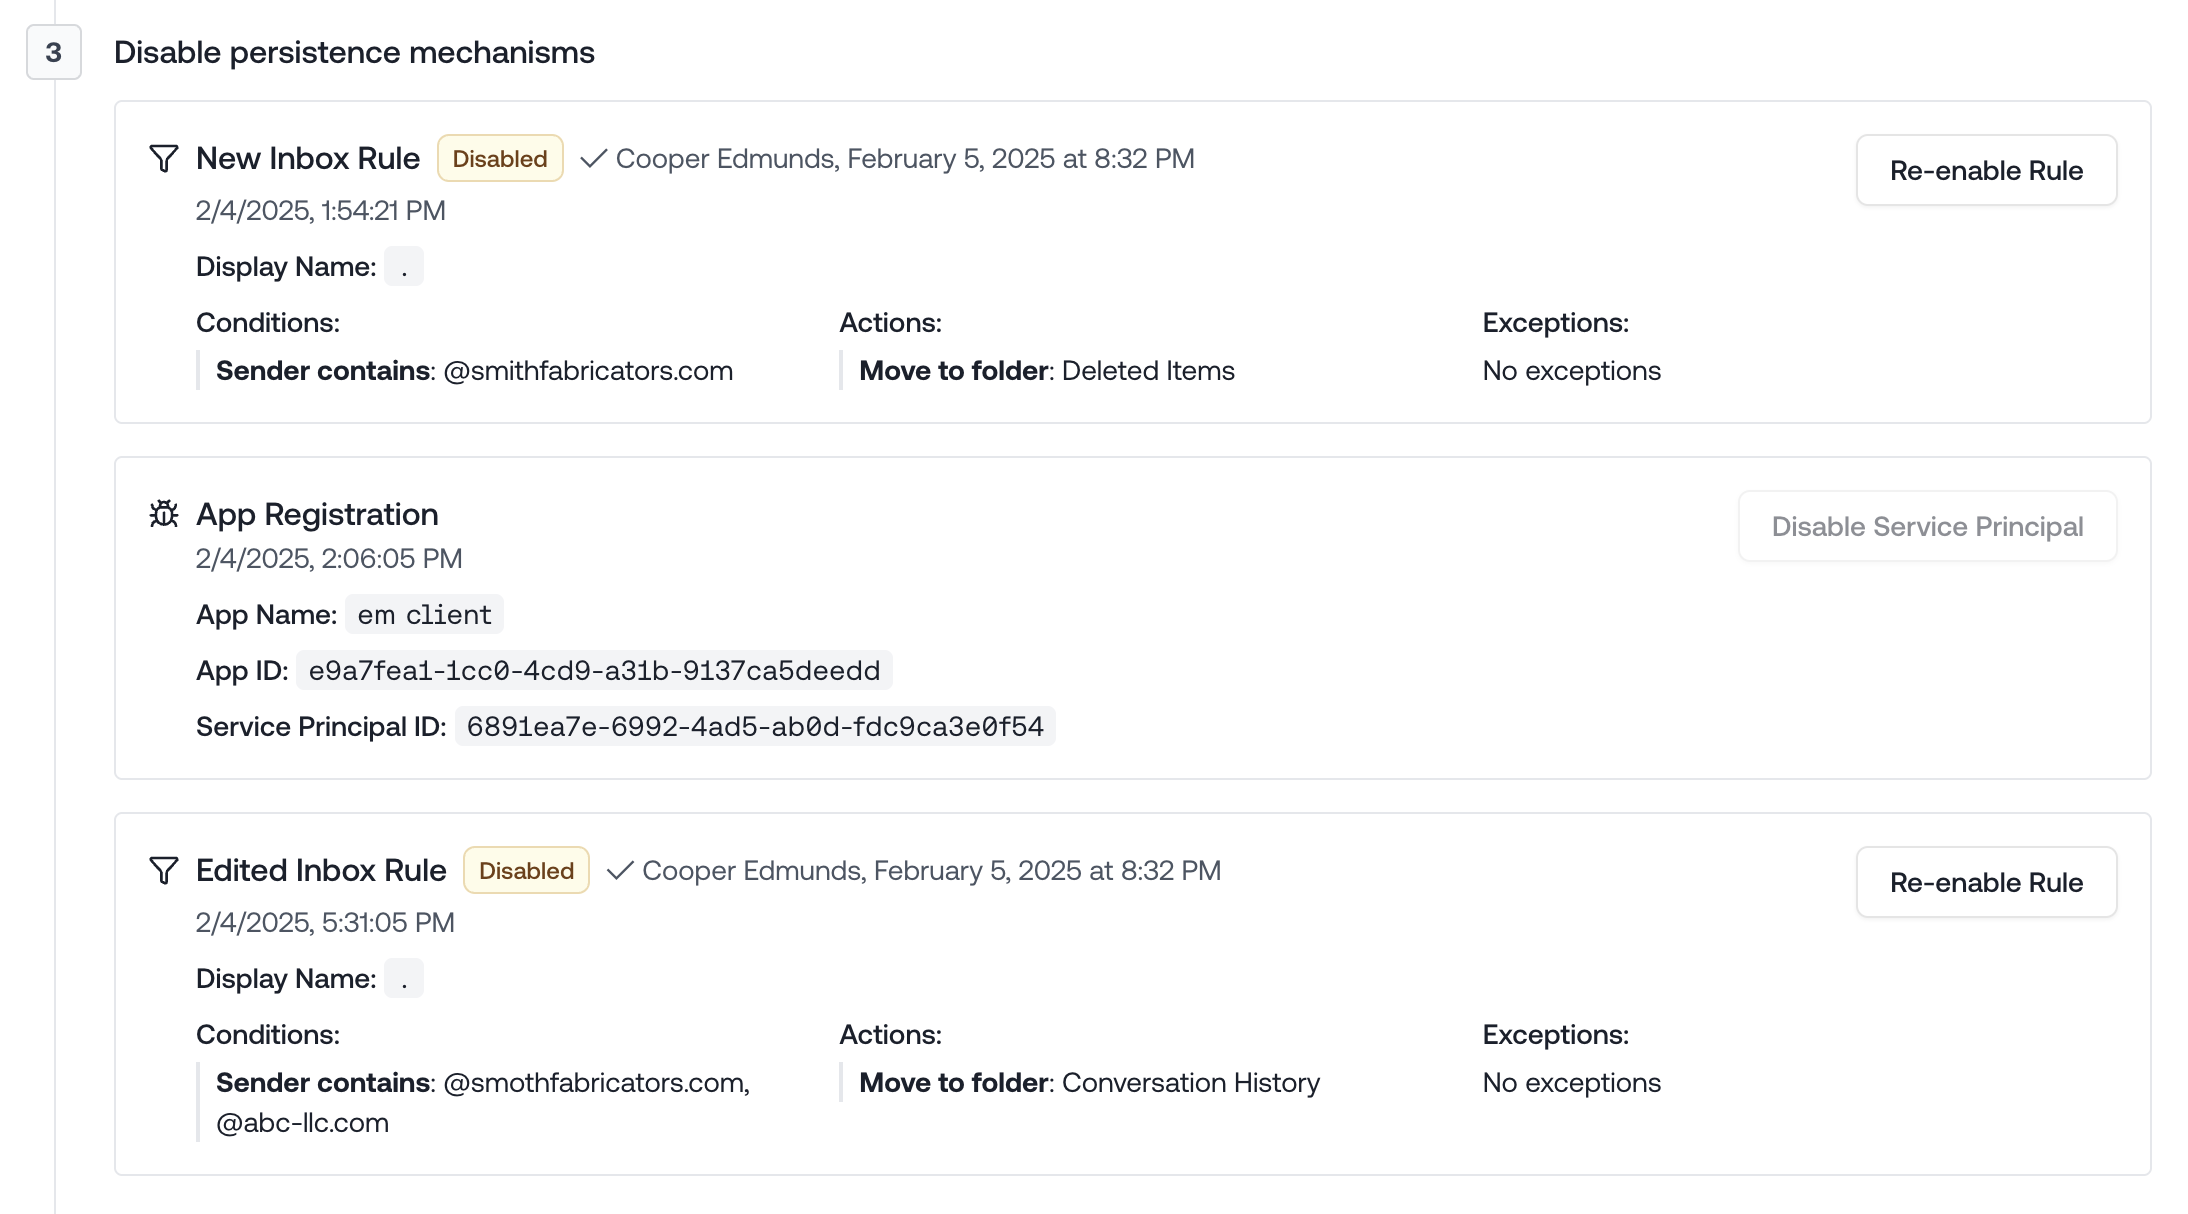Click the New Inbox Rule title
Viewport: 2188px width, 1214px height.
[x=307, y=158]
